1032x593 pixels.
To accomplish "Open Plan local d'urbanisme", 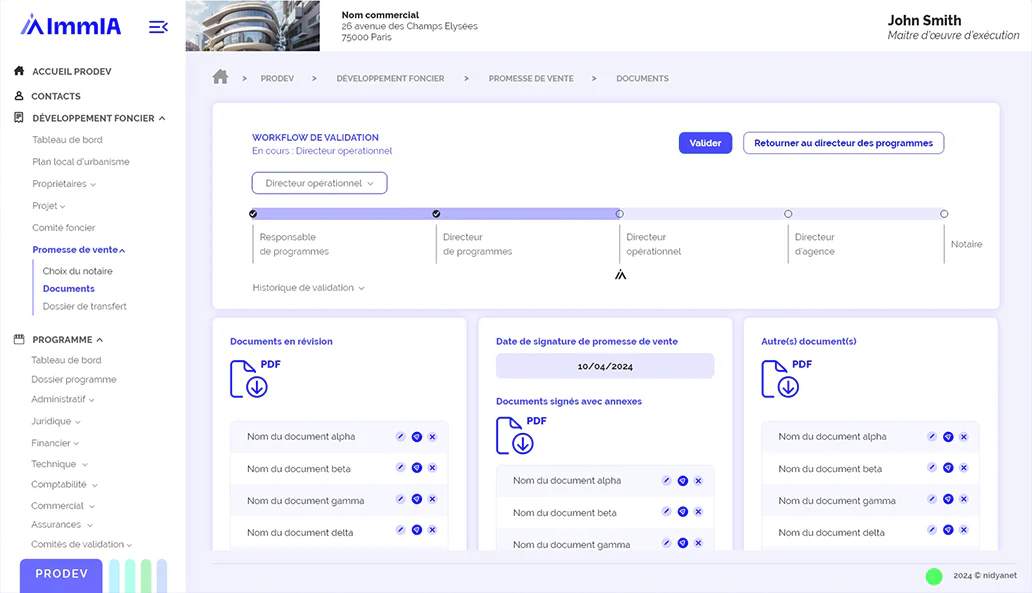I will pyautogui.click(x=81, y=161).
